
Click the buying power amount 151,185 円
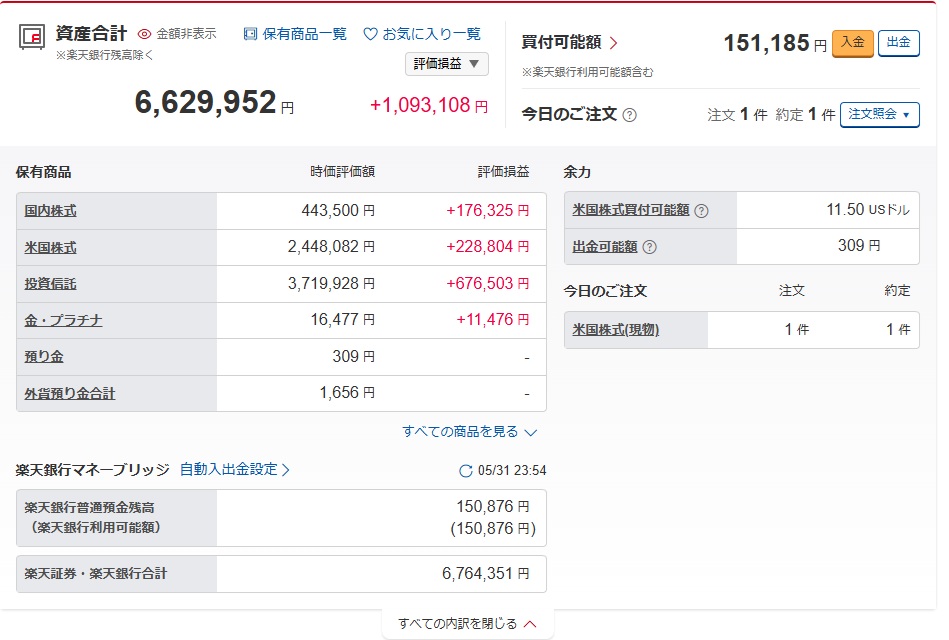[x=775, y=43]
